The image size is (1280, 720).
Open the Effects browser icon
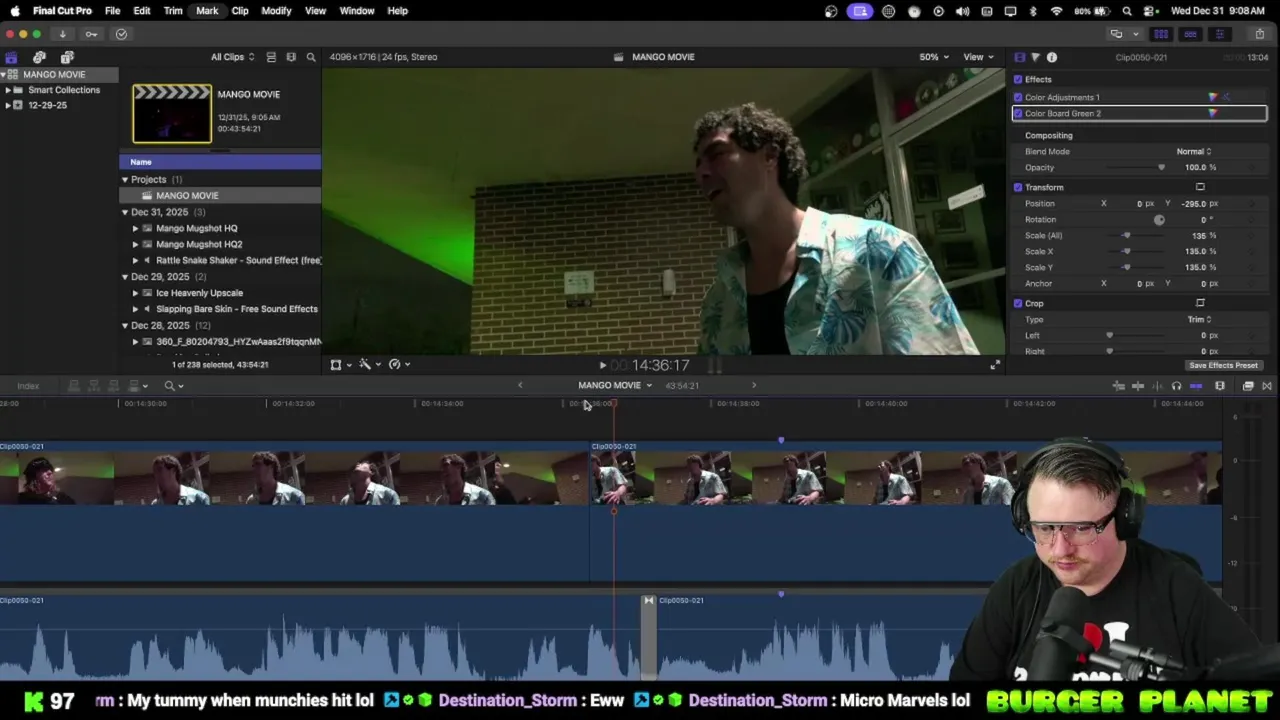(x=1248, y=386)
